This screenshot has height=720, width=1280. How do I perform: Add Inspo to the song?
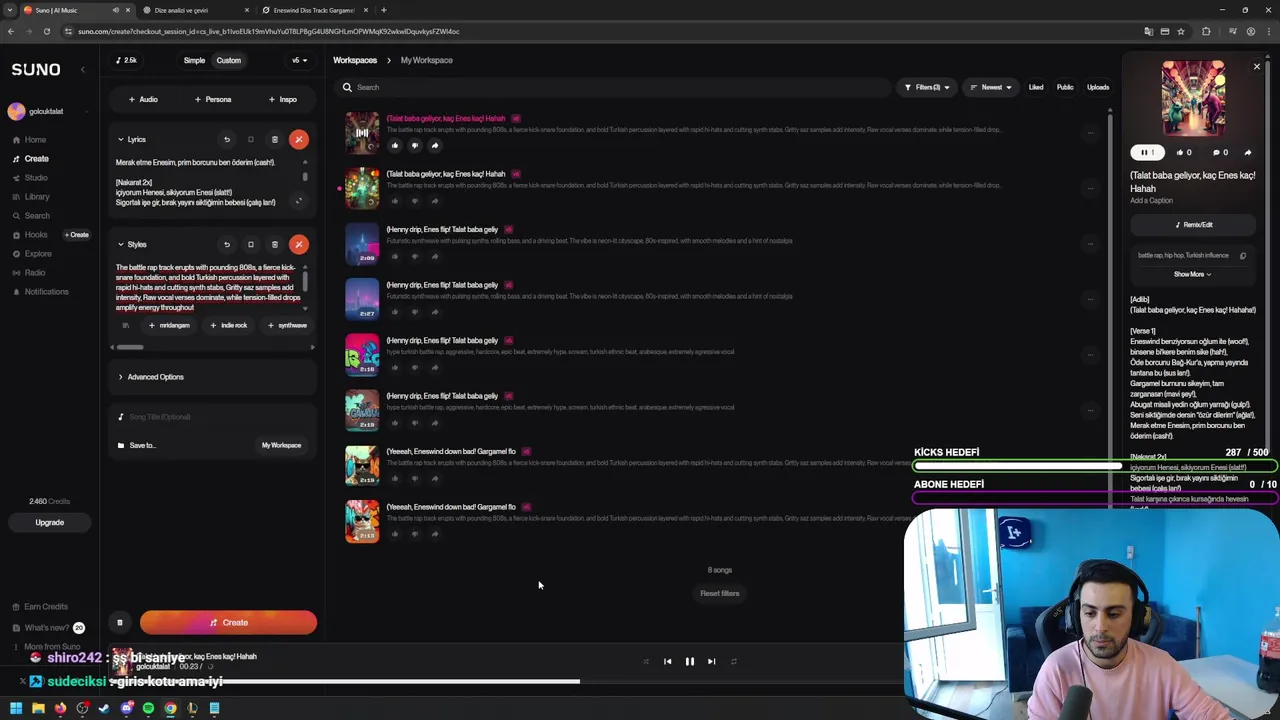point(282,100)
